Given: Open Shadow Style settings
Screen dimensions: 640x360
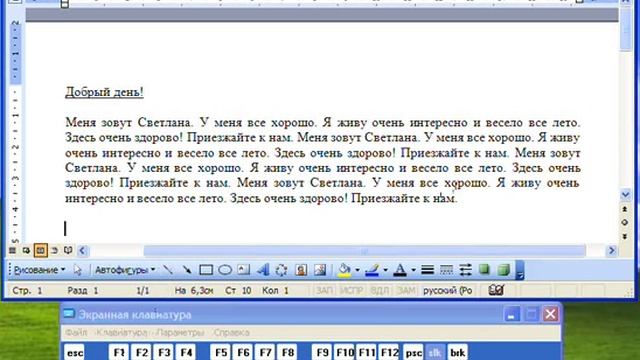Looking at the screenshot, I should 484,270.
